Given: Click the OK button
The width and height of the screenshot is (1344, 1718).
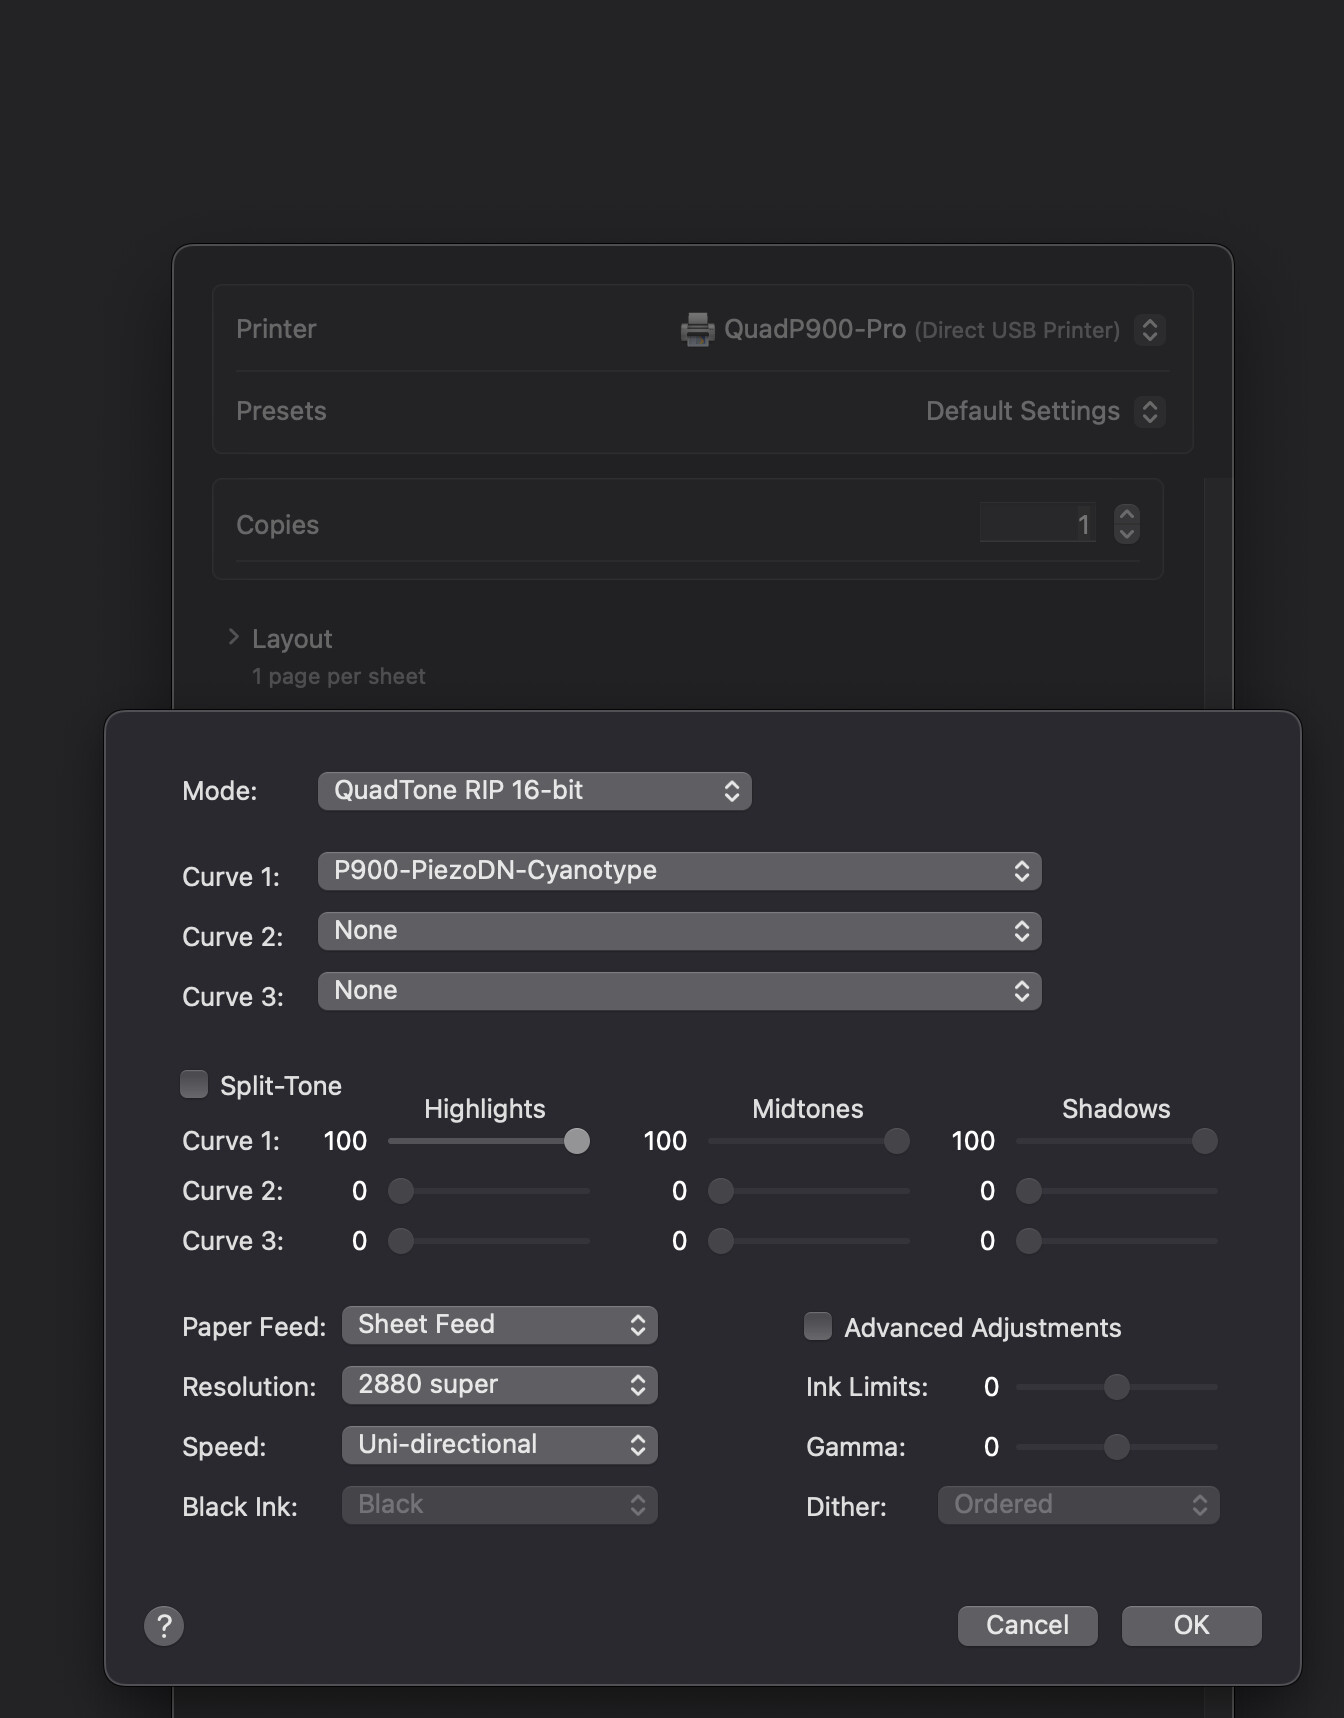Looking at the screenshot, I should point(1191,1625).
